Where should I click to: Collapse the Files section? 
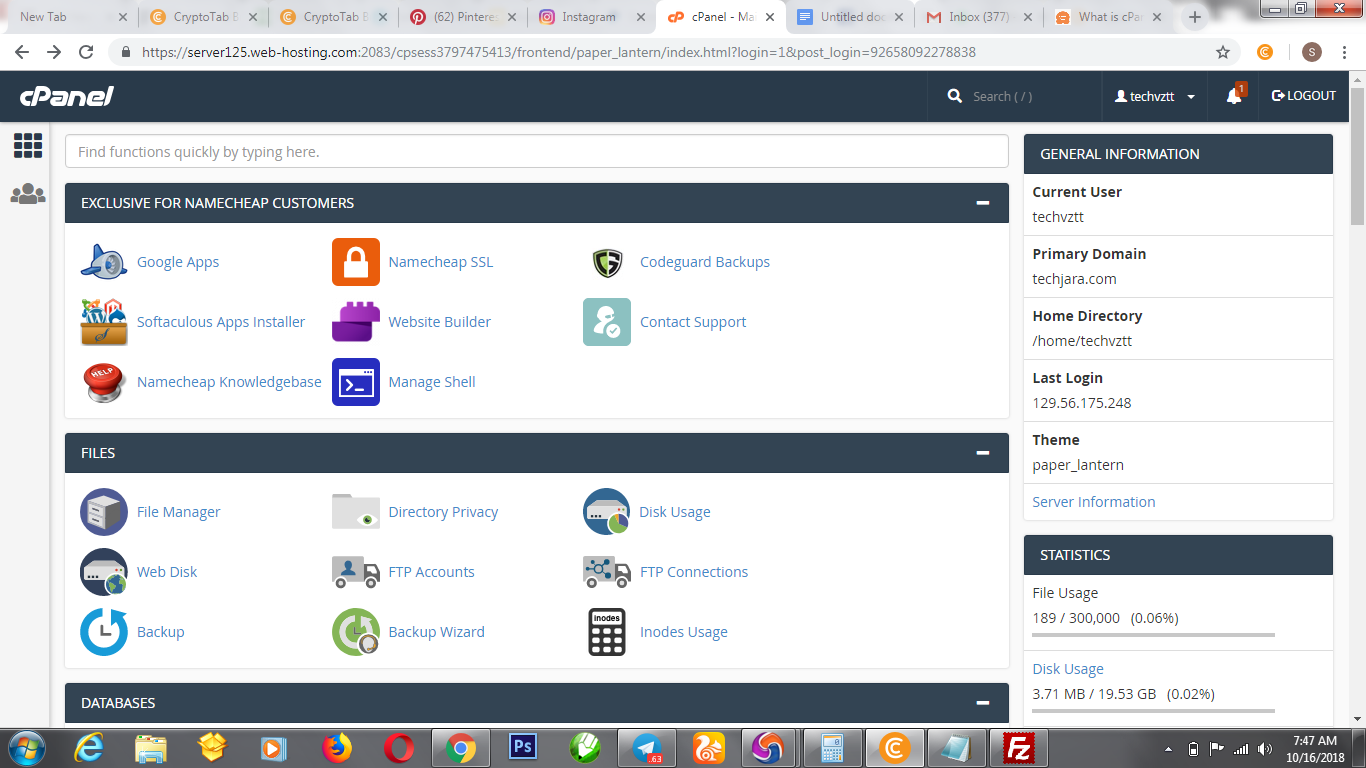(x=983, y=453)
